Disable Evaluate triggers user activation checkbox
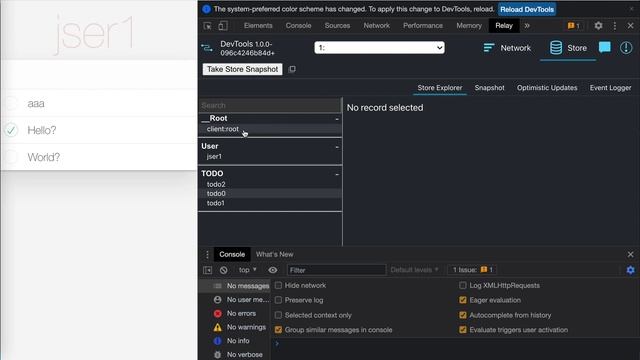The width and height of the screenshot is (640, 360). click(x=462, y=330)
